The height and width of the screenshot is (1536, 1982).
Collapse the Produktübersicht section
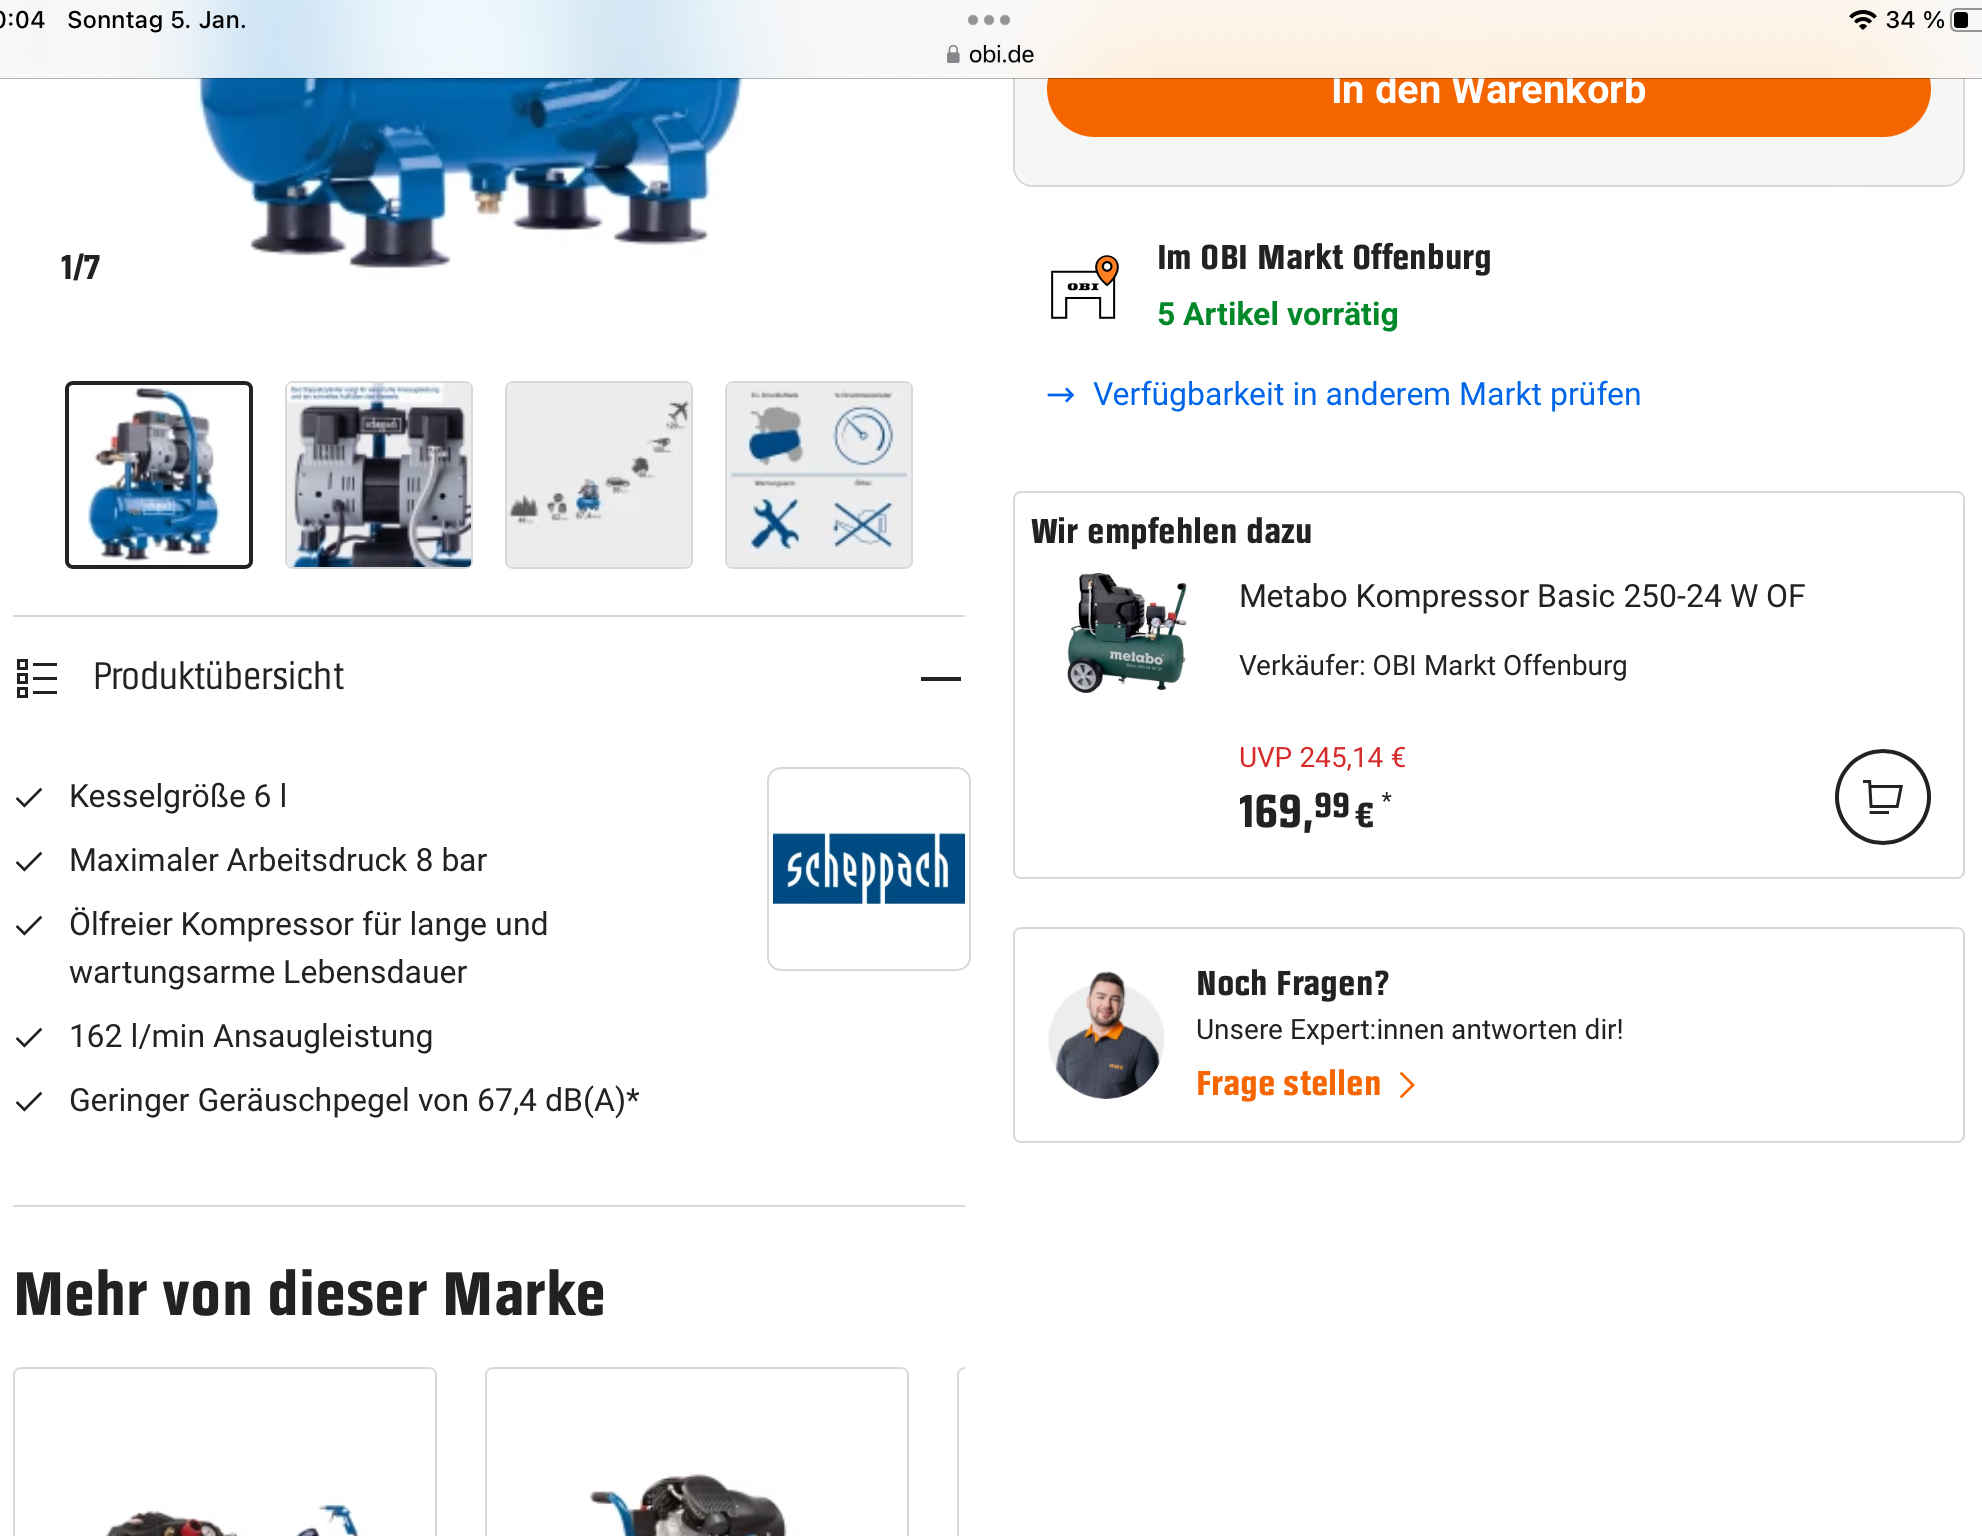[x=940, y=679]
